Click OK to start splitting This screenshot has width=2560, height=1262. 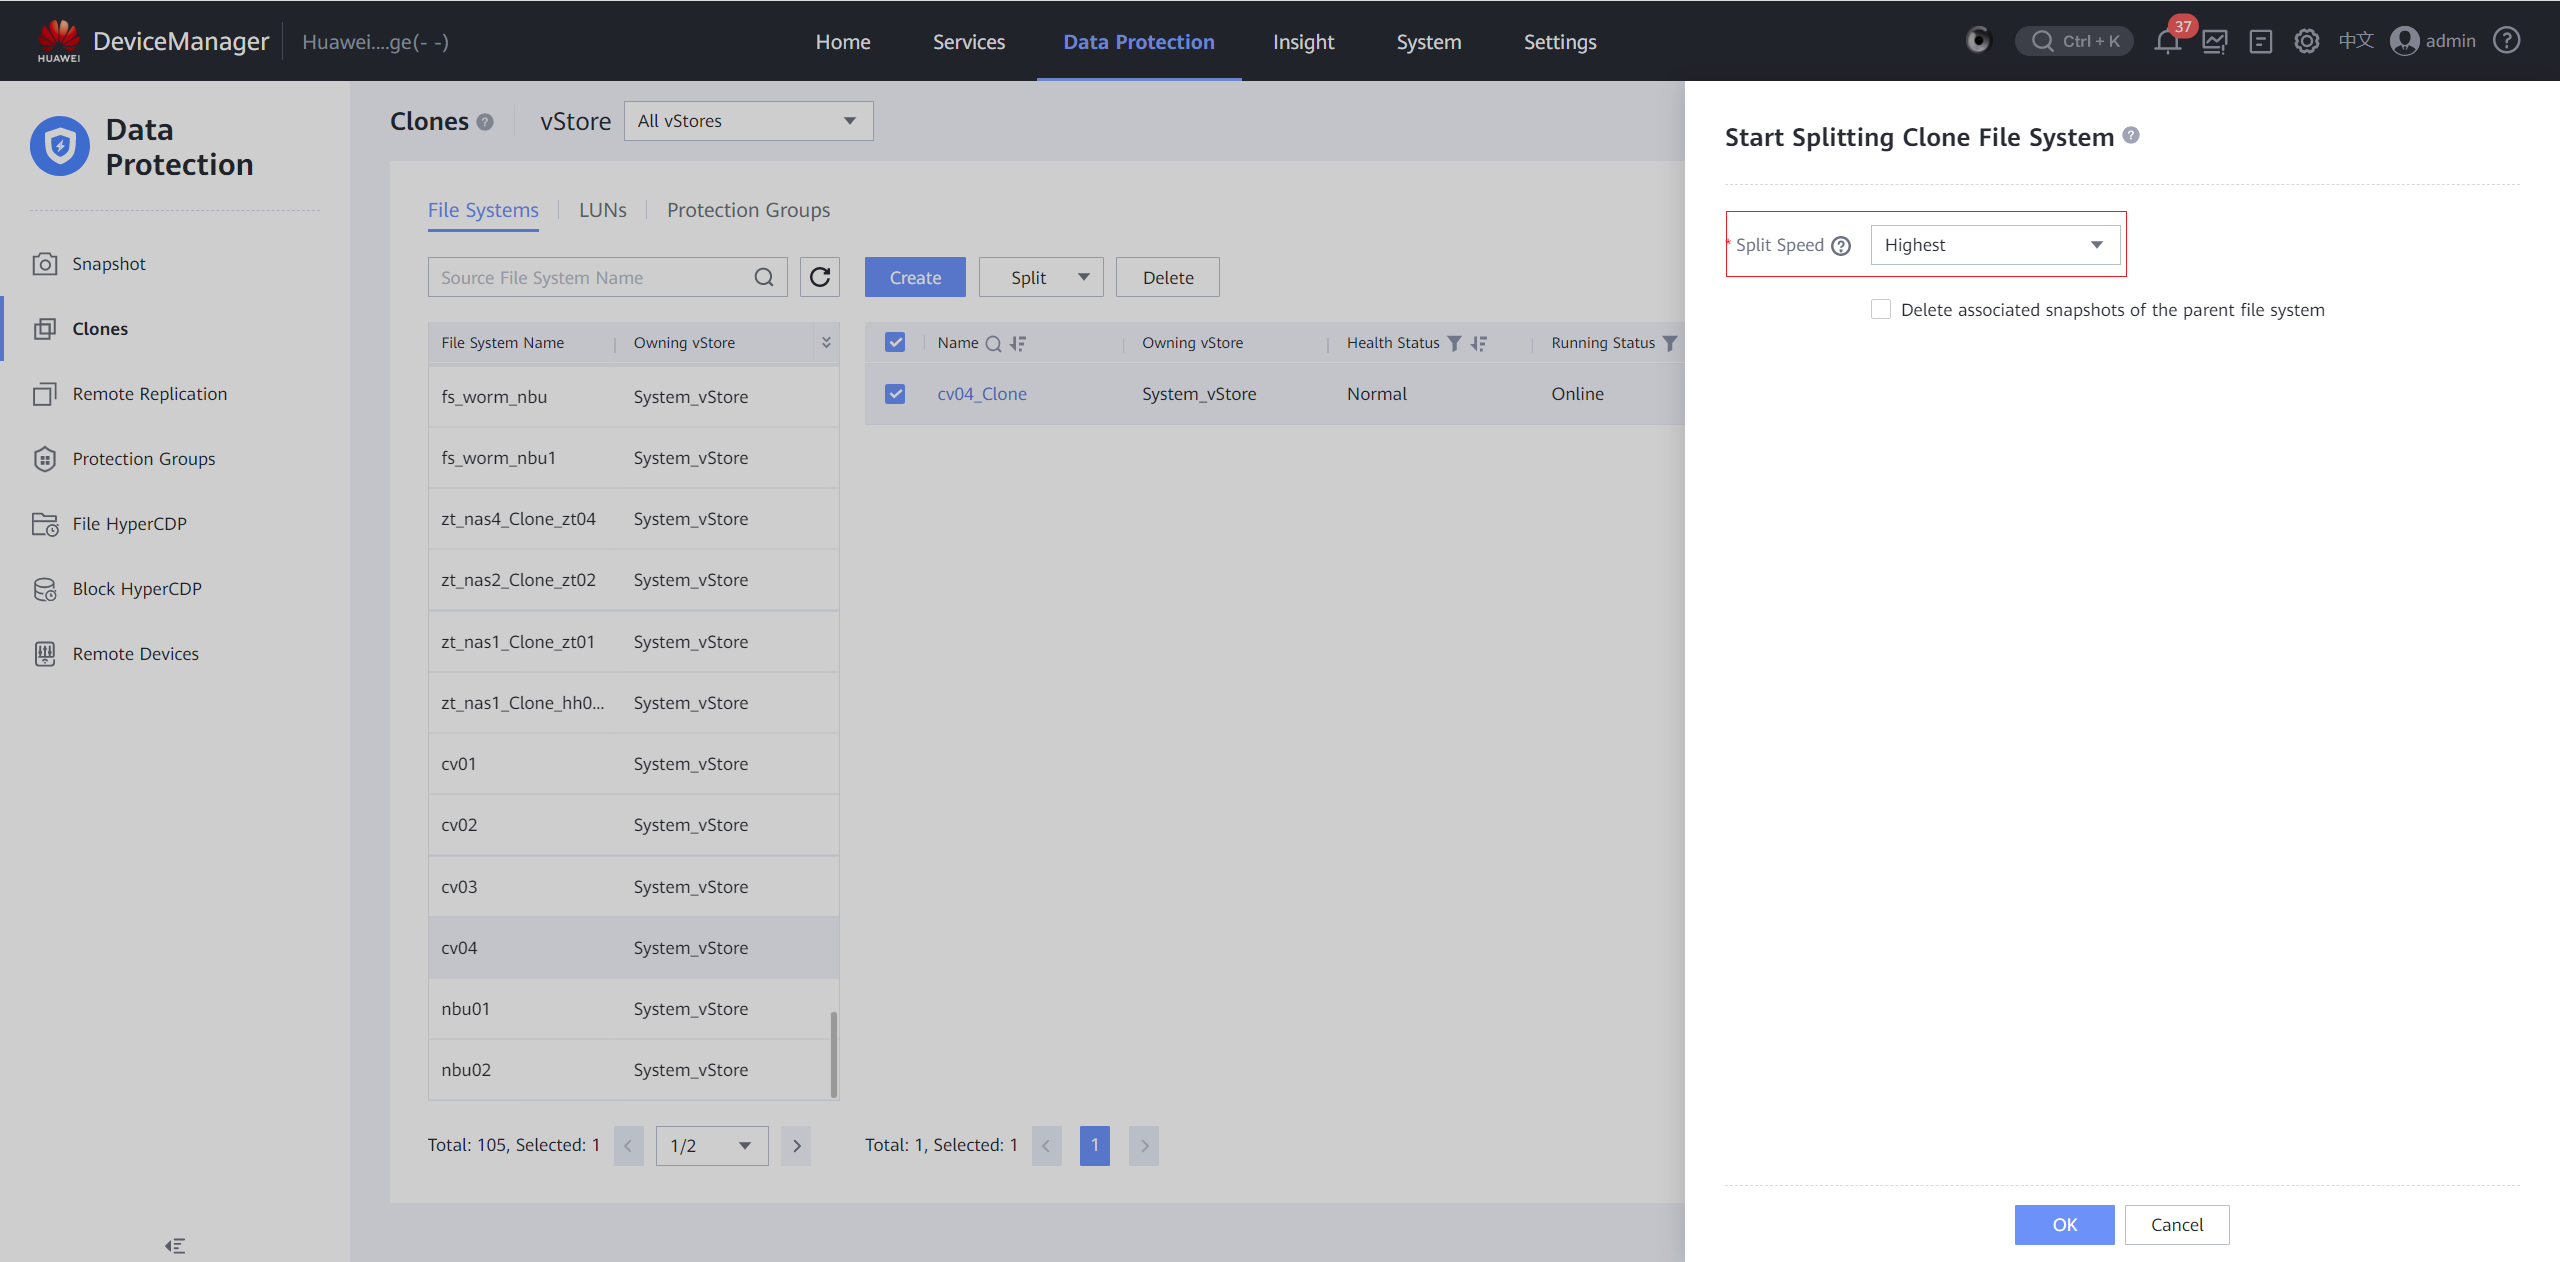2064,1224
